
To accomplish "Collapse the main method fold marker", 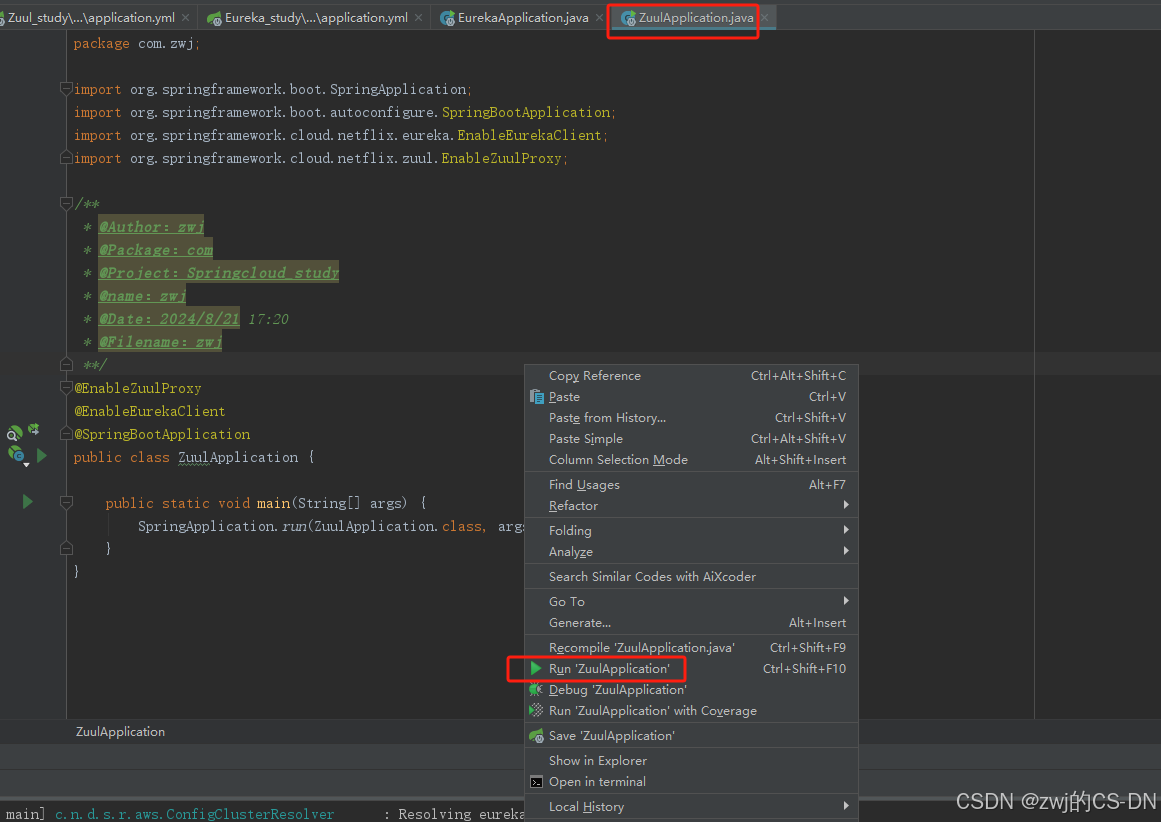I will [x=66, y=503].
